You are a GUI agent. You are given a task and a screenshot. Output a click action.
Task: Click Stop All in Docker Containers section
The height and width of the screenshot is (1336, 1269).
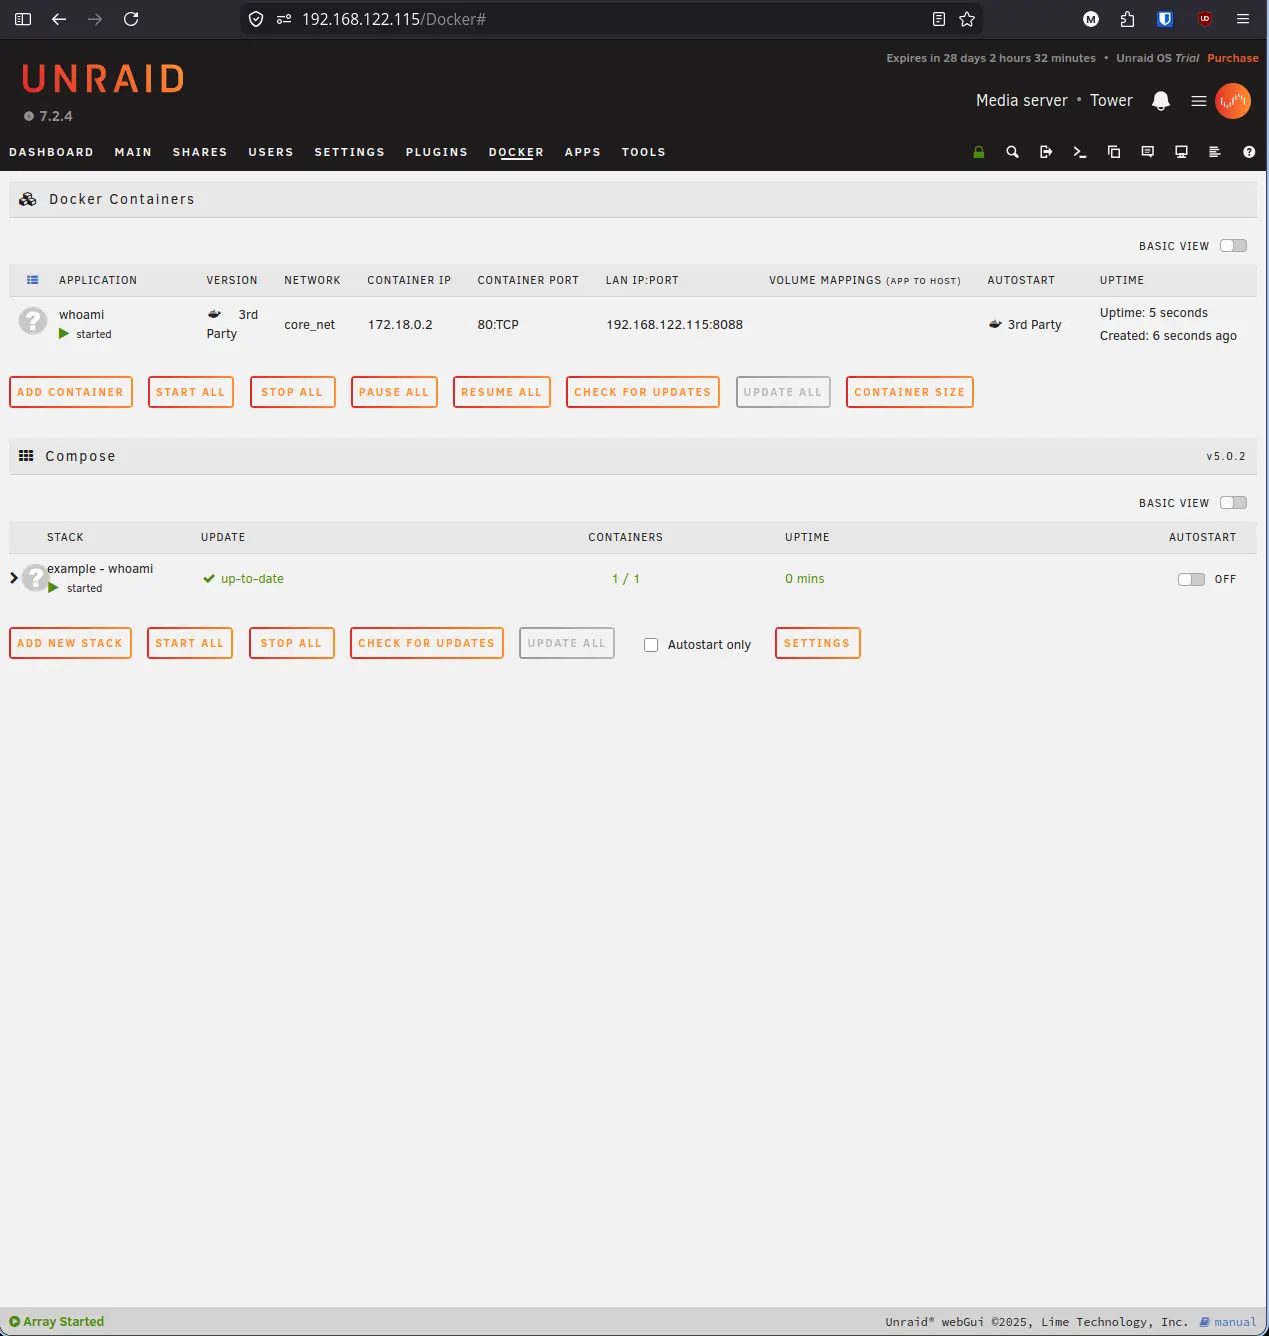click(292, 392)
